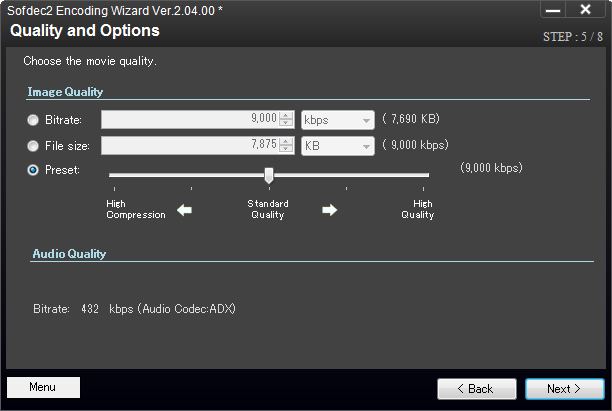Select the Bitrate radio button
The image size is (612, 411).
34,120
